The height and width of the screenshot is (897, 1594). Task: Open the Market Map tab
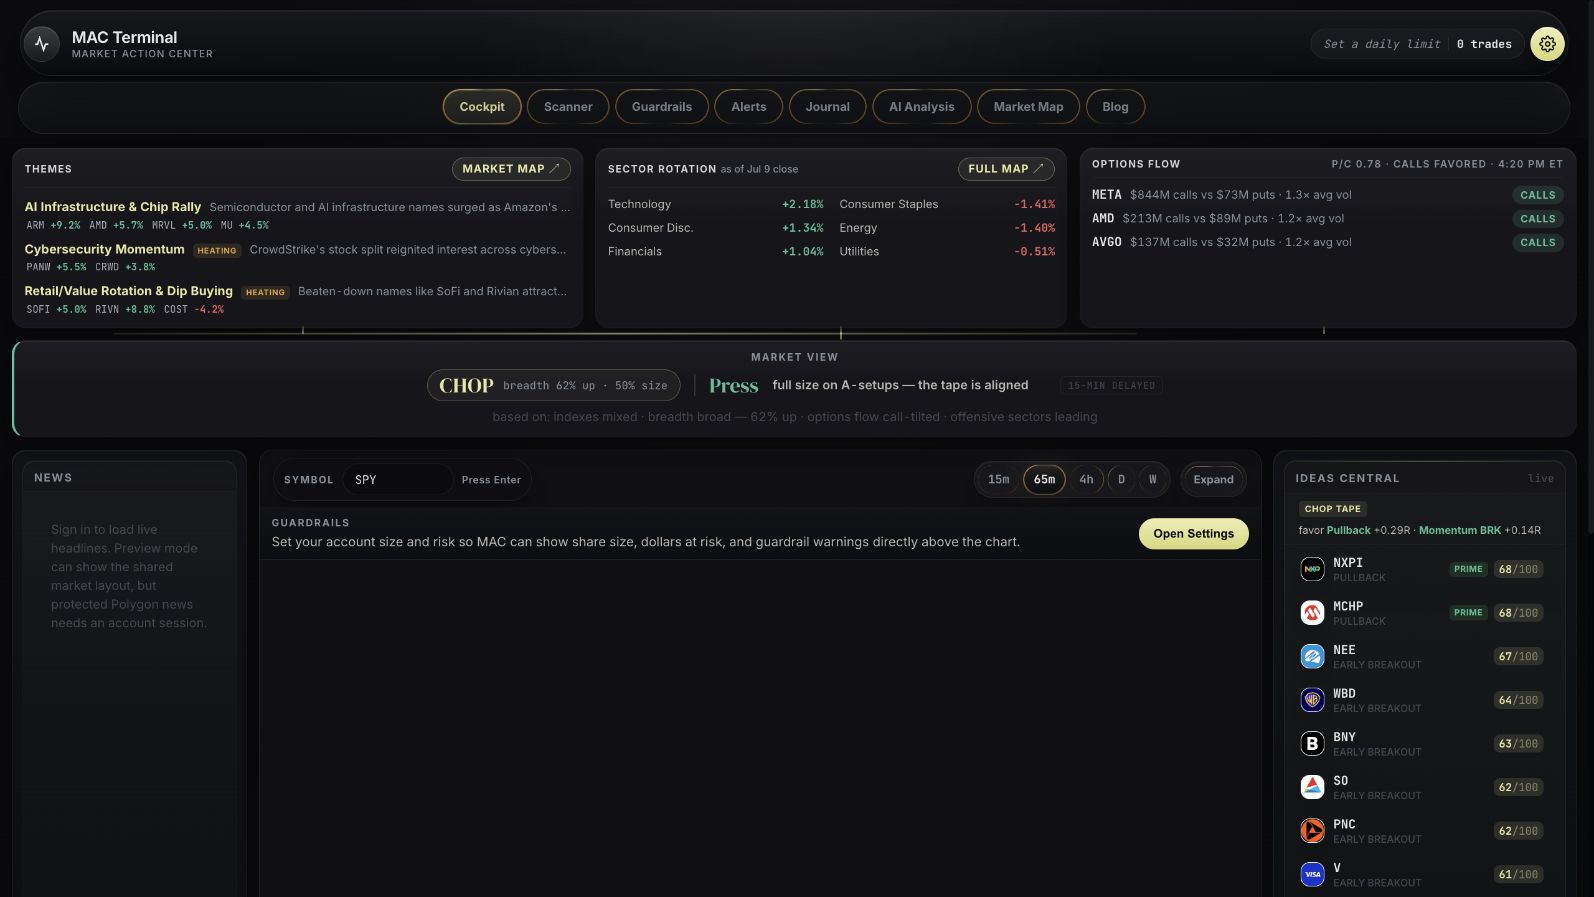tap(1028, 107)
